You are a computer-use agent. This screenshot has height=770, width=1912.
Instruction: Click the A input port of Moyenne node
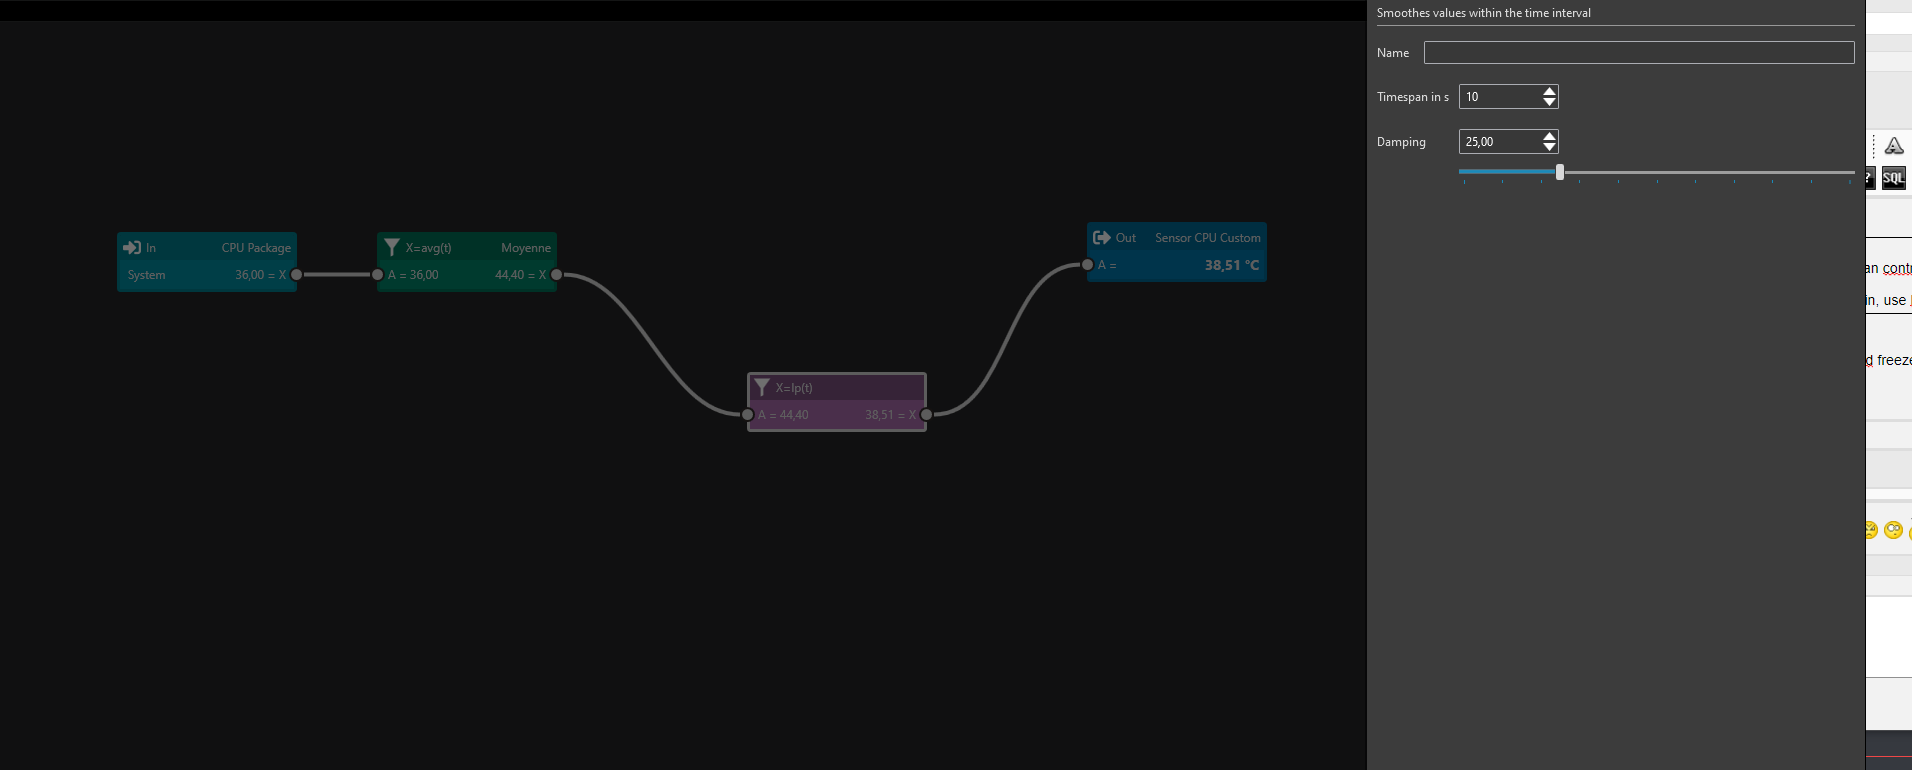point(377,275)
